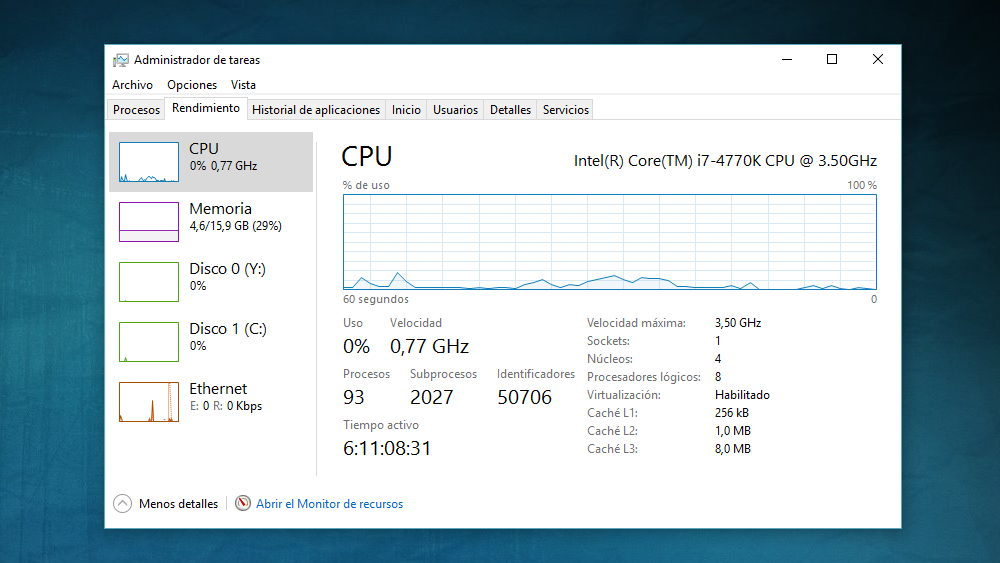1000x563 pixels.
Task: Click the Procesadores lógicos label
Action: pyautogui.click(x=643, y=377)
